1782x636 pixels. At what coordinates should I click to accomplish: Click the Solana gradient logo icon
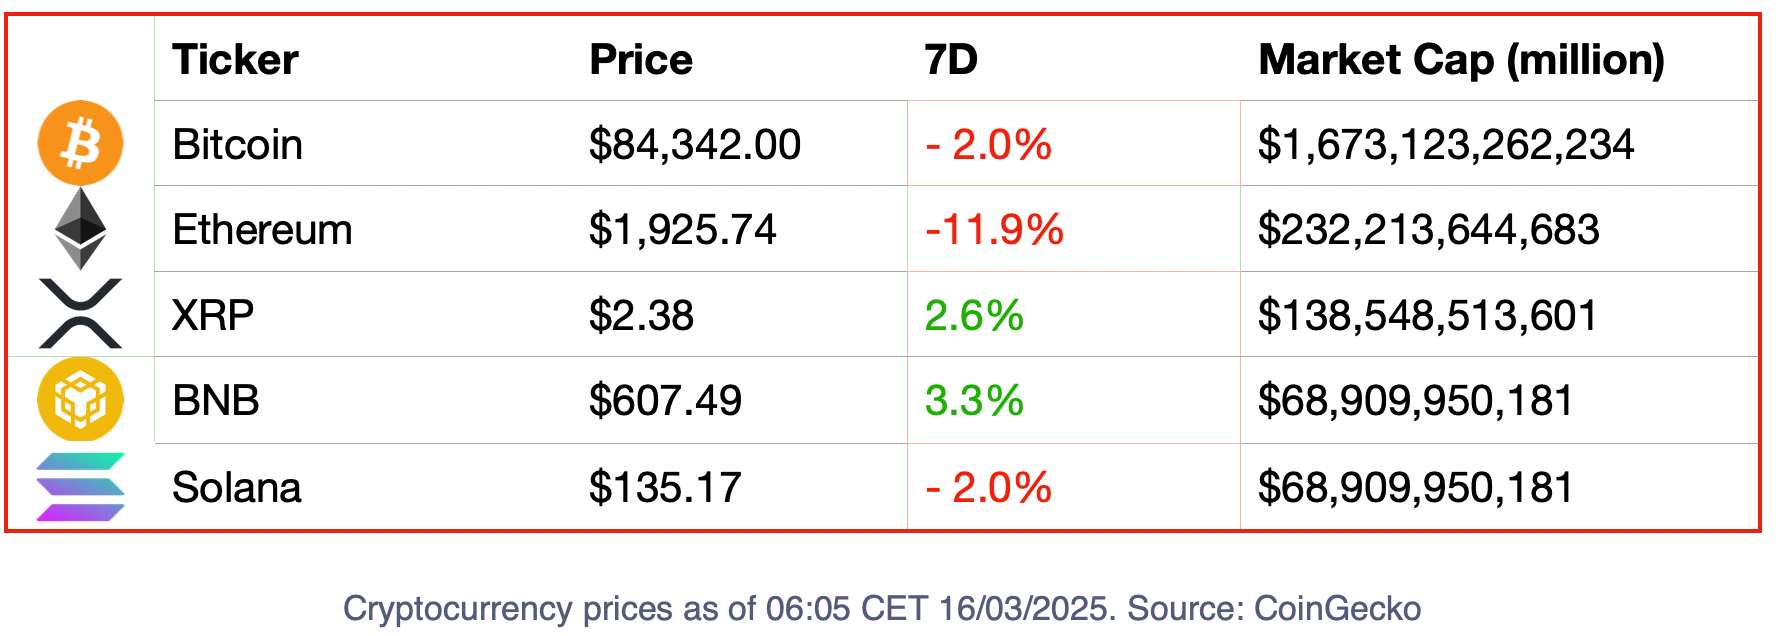[80, 487]
